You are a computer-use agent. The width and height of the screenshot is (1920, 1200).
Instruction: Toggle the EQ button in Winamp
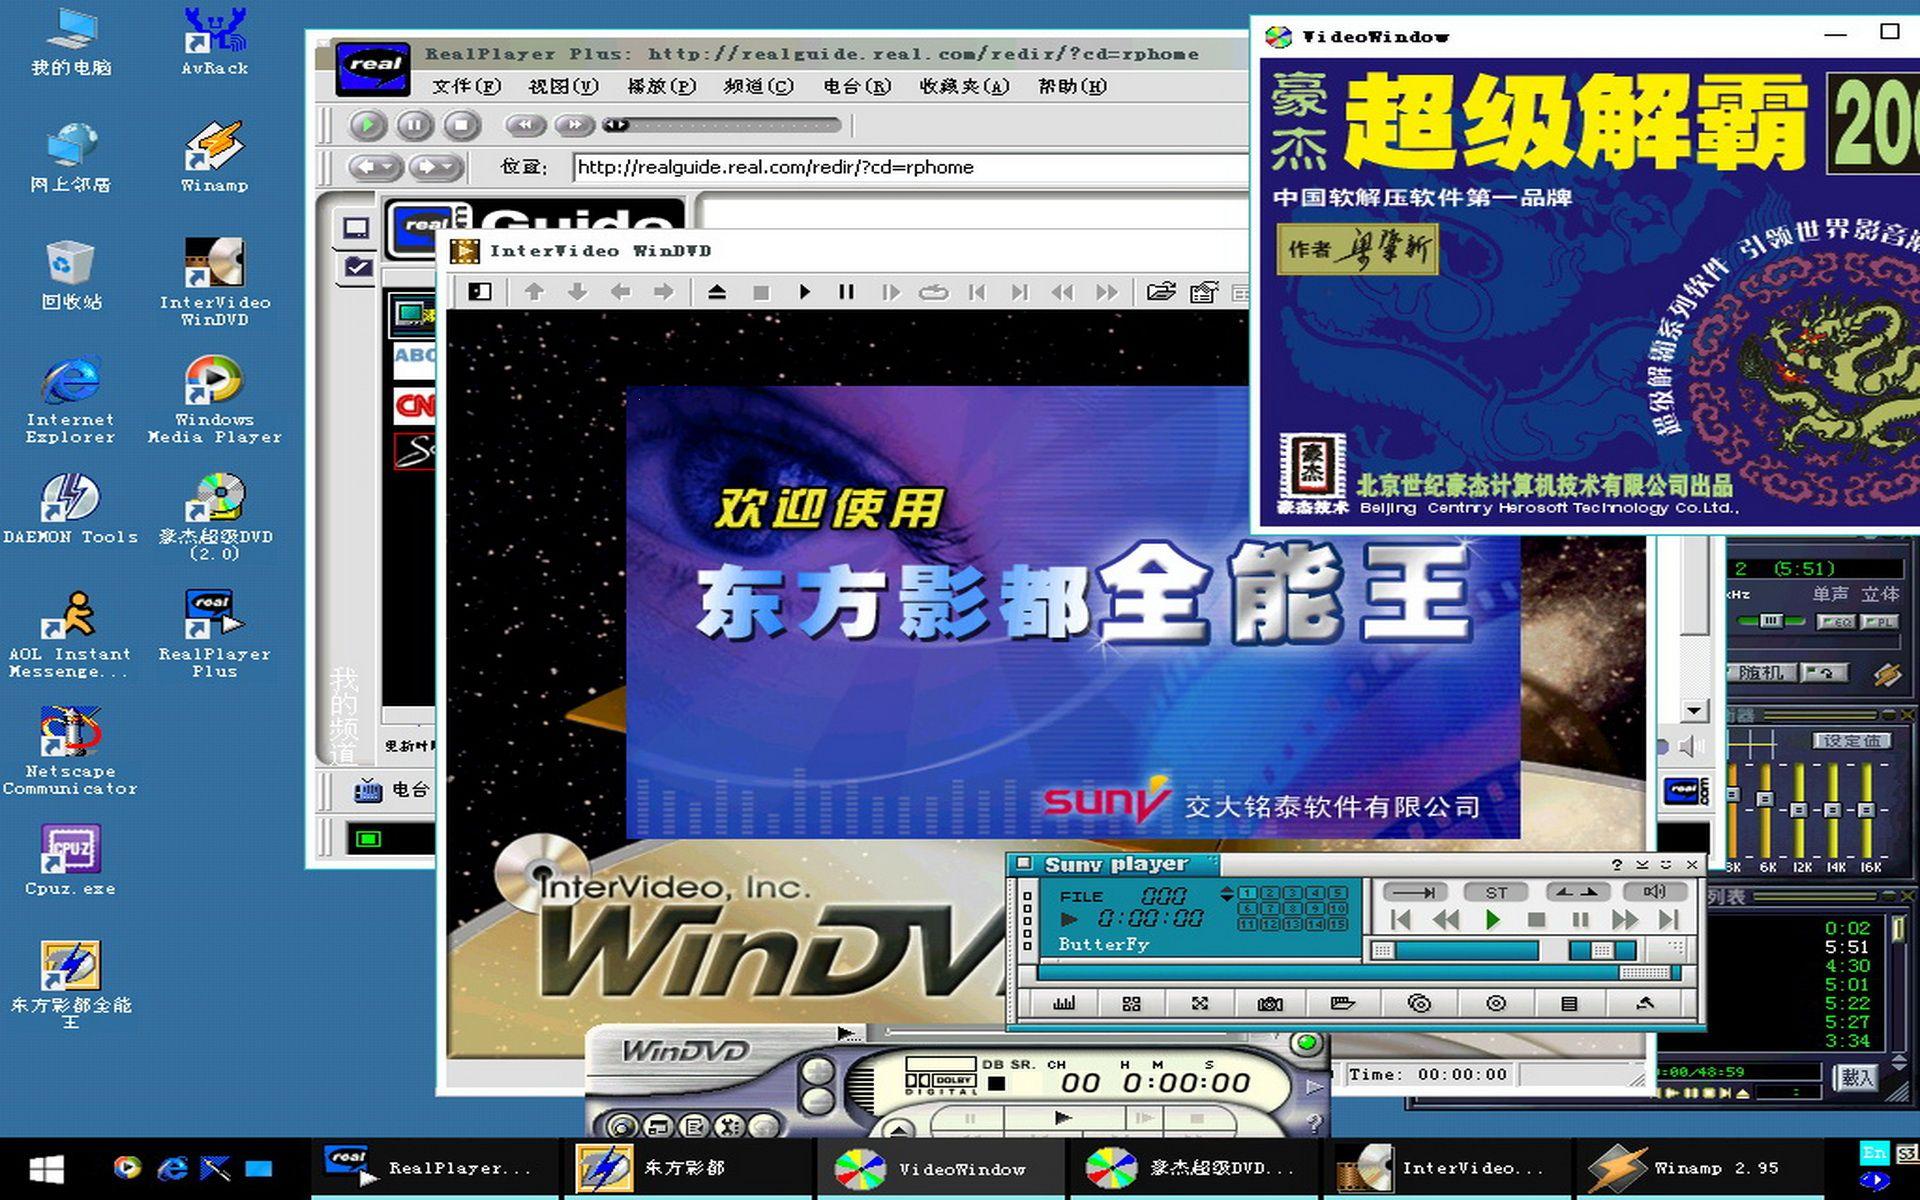pyautogui.click(x=1836, y=622)
